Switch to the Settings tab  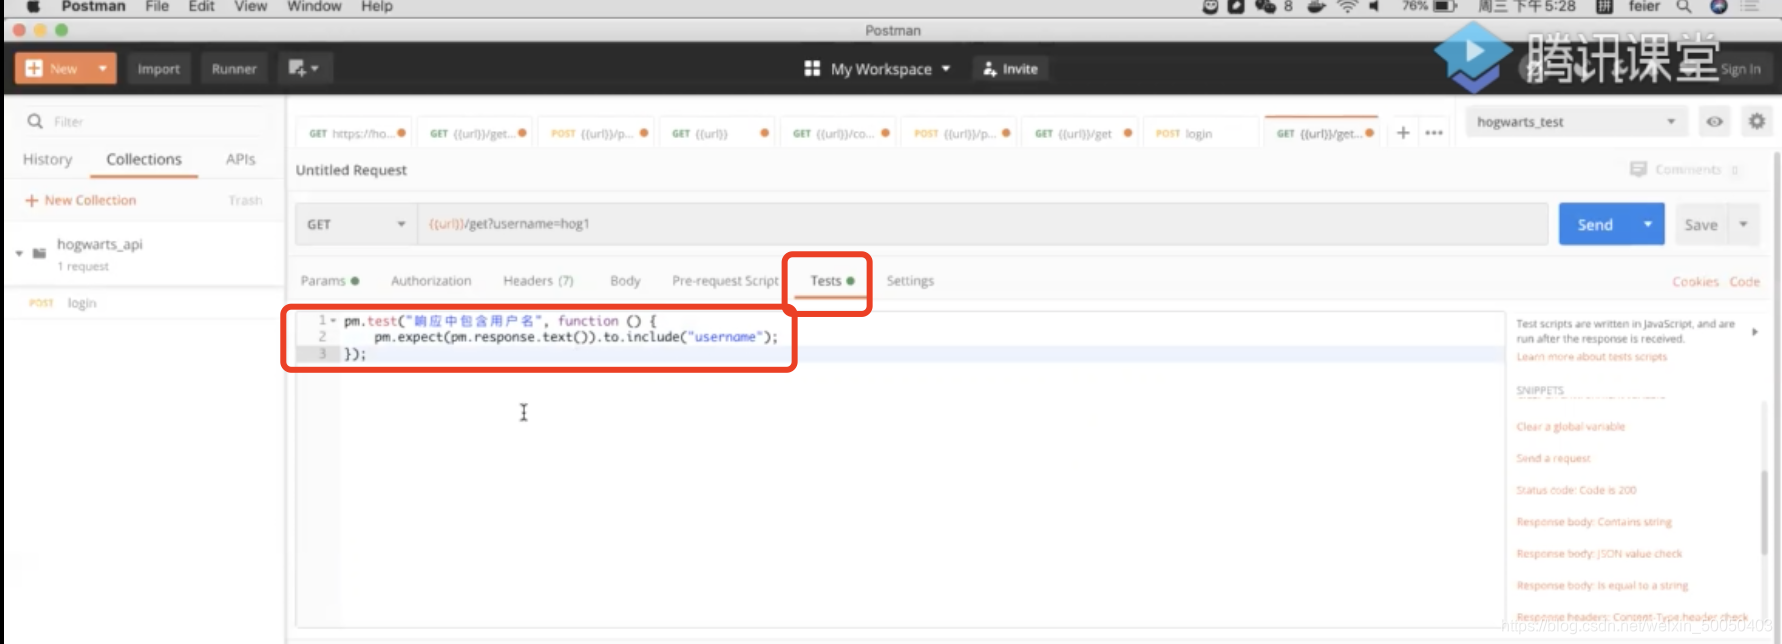click(910, 281)
